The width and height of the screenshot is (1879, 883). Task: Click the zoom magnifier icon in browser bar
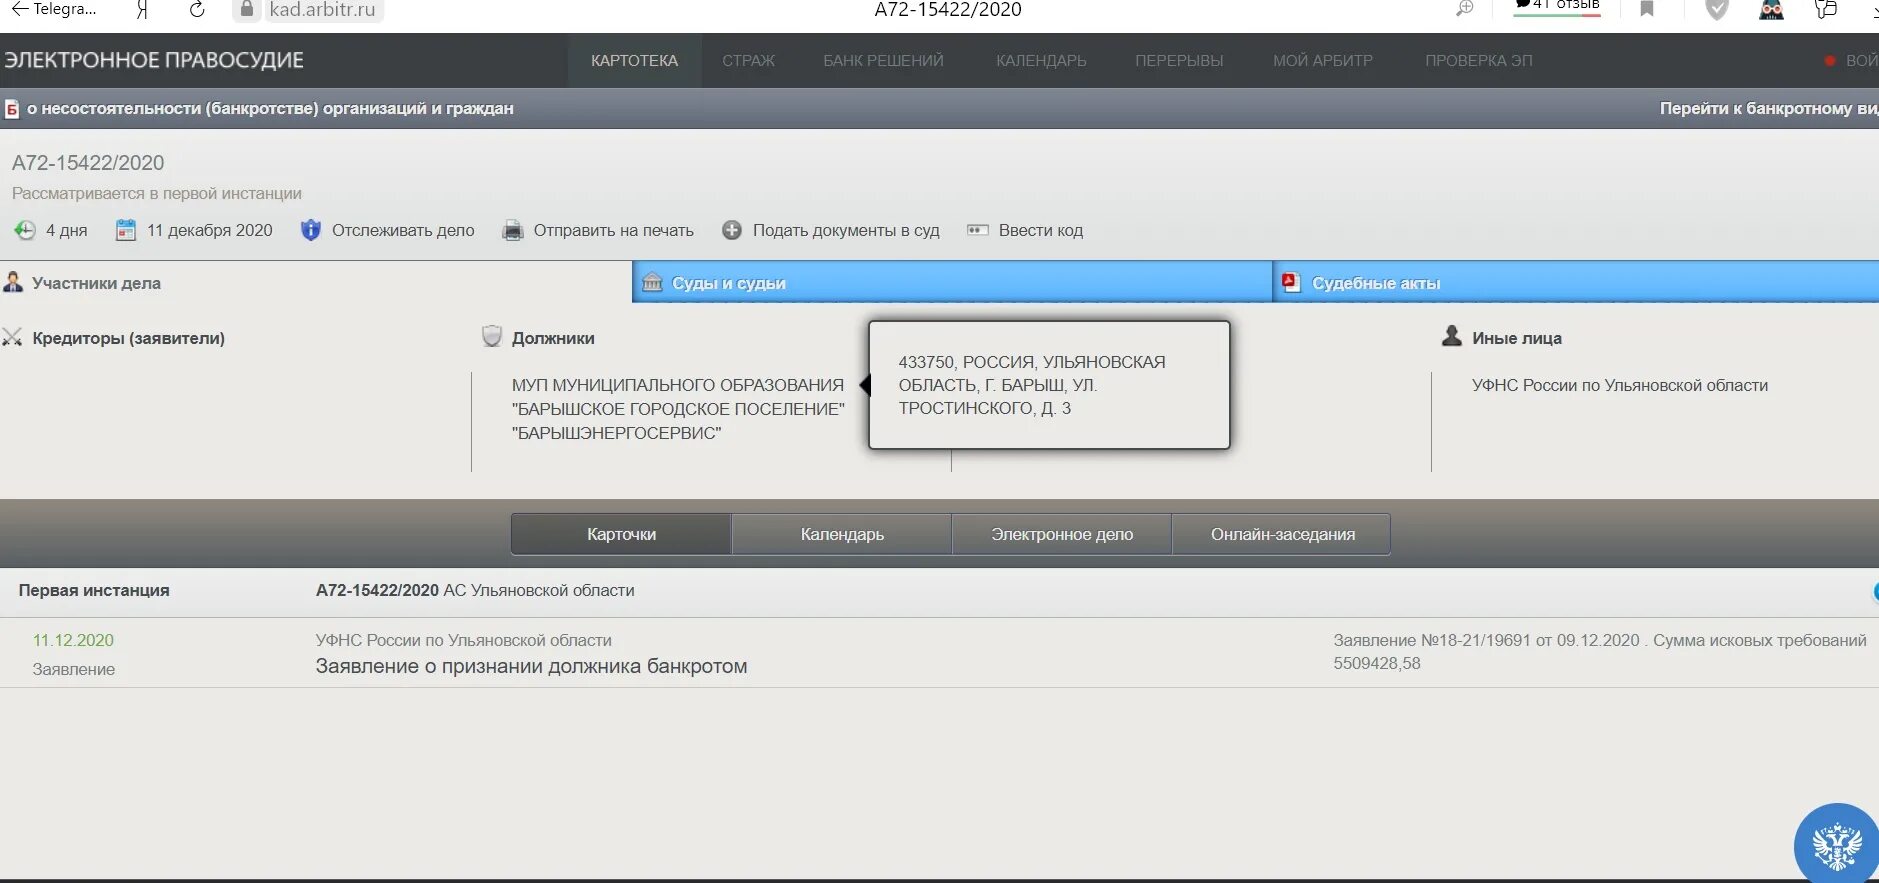1465,9
